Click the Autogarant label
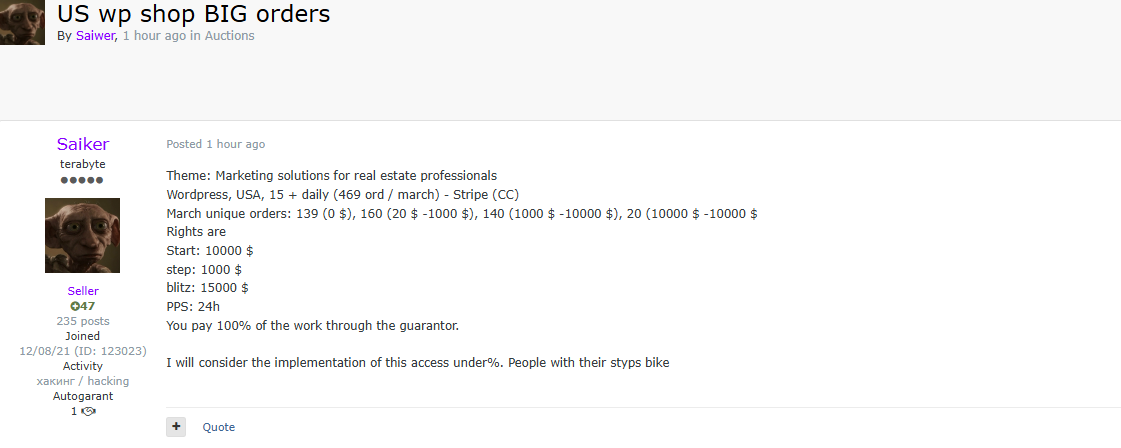1121x448 pixels. pos(83,396)
